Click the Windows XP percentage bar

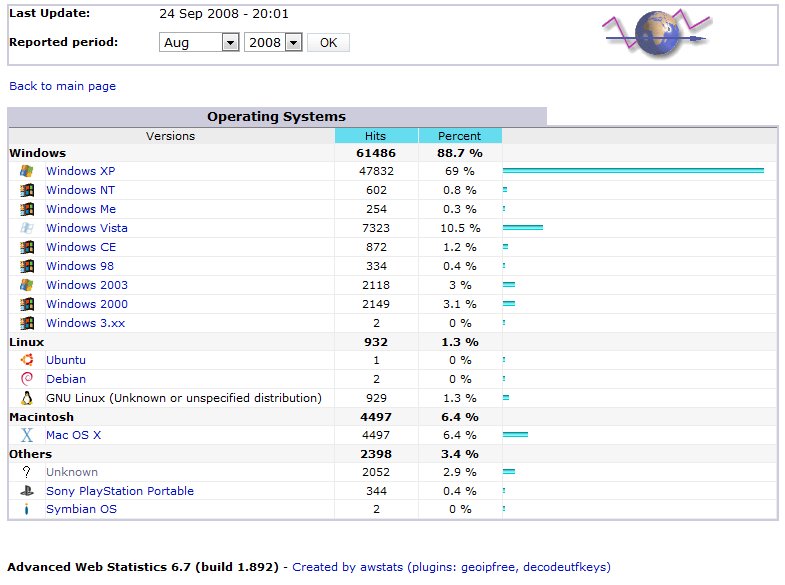(x=633, y=171)
